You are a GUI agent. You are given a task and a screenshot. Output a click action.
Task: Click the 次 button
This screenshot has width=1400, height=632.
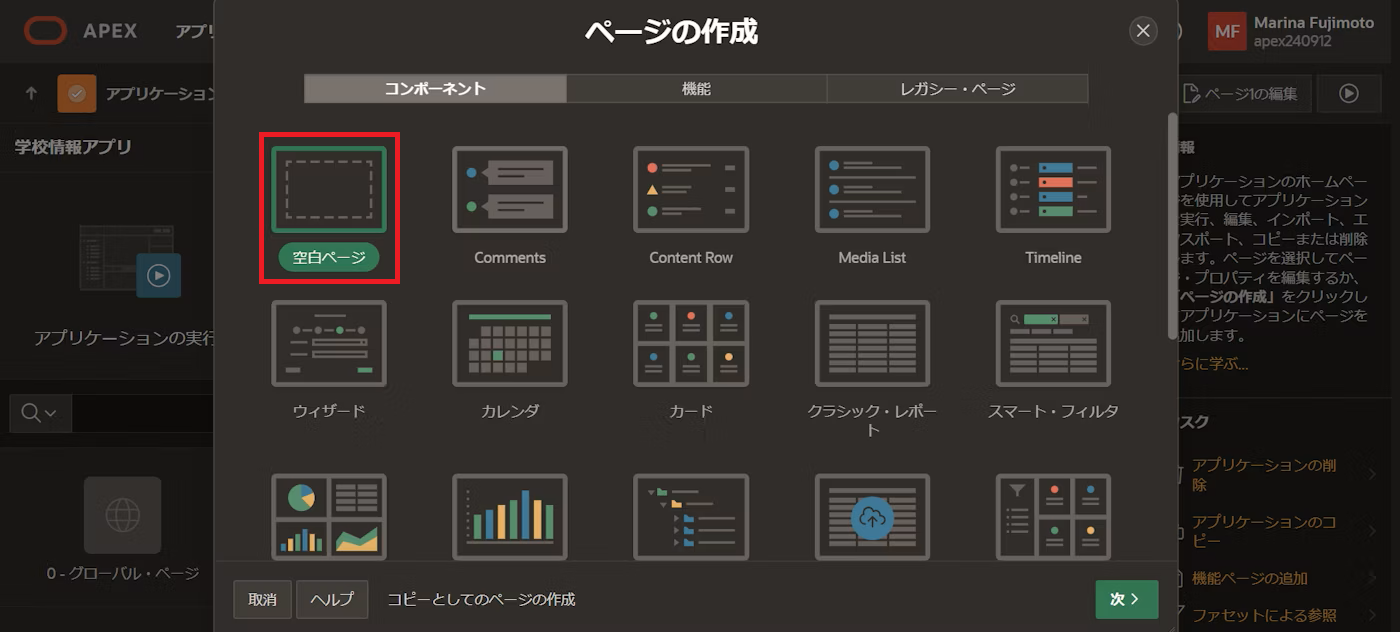[1127, 599]
